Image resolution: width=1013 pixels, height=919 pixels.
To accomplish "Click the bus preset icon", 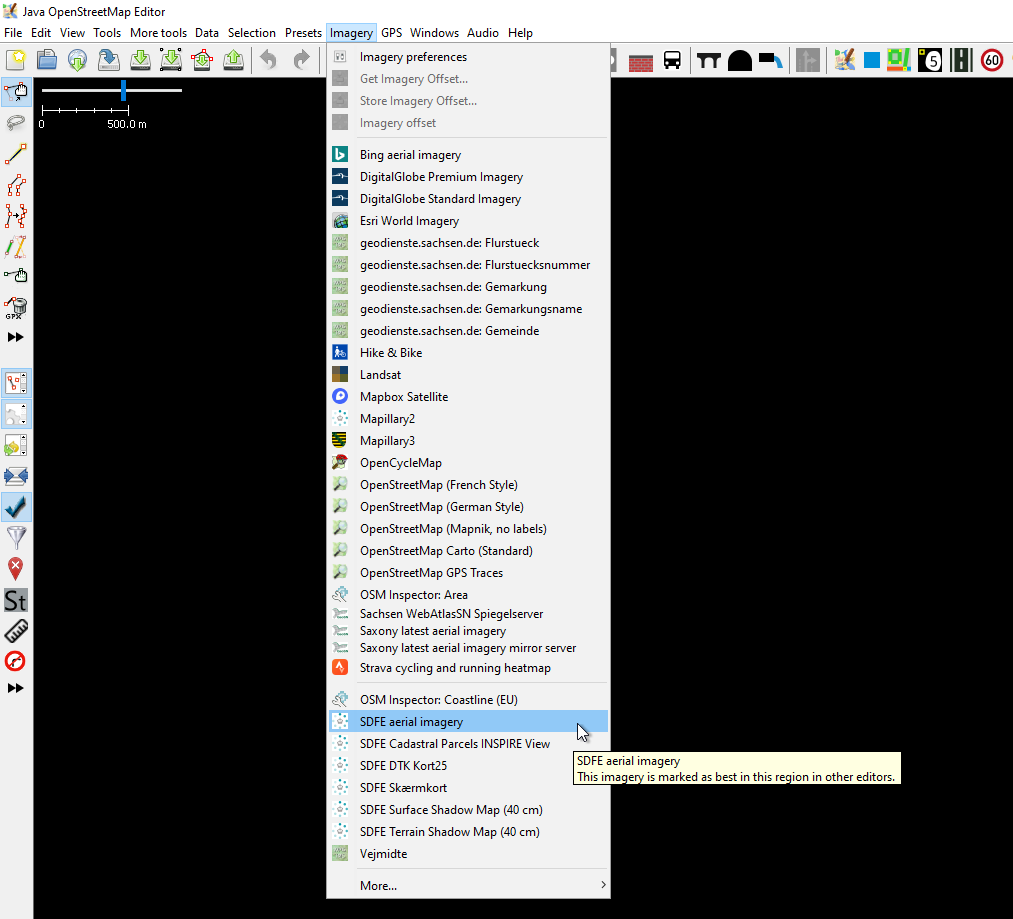I will click(672, 61).
